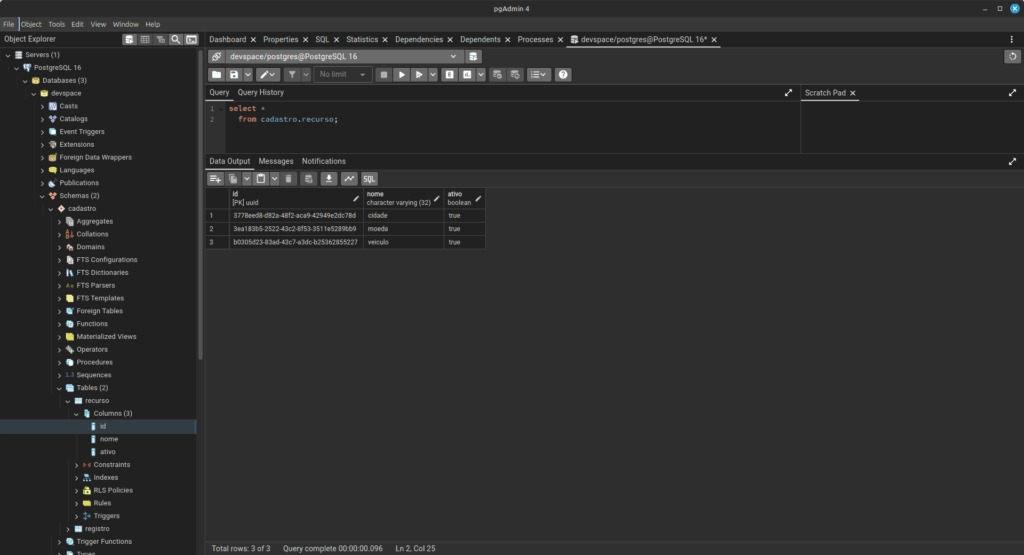This screenshot has height=555, width=1024.
Task: Expand the registro table node
Action: pos(68,529)
